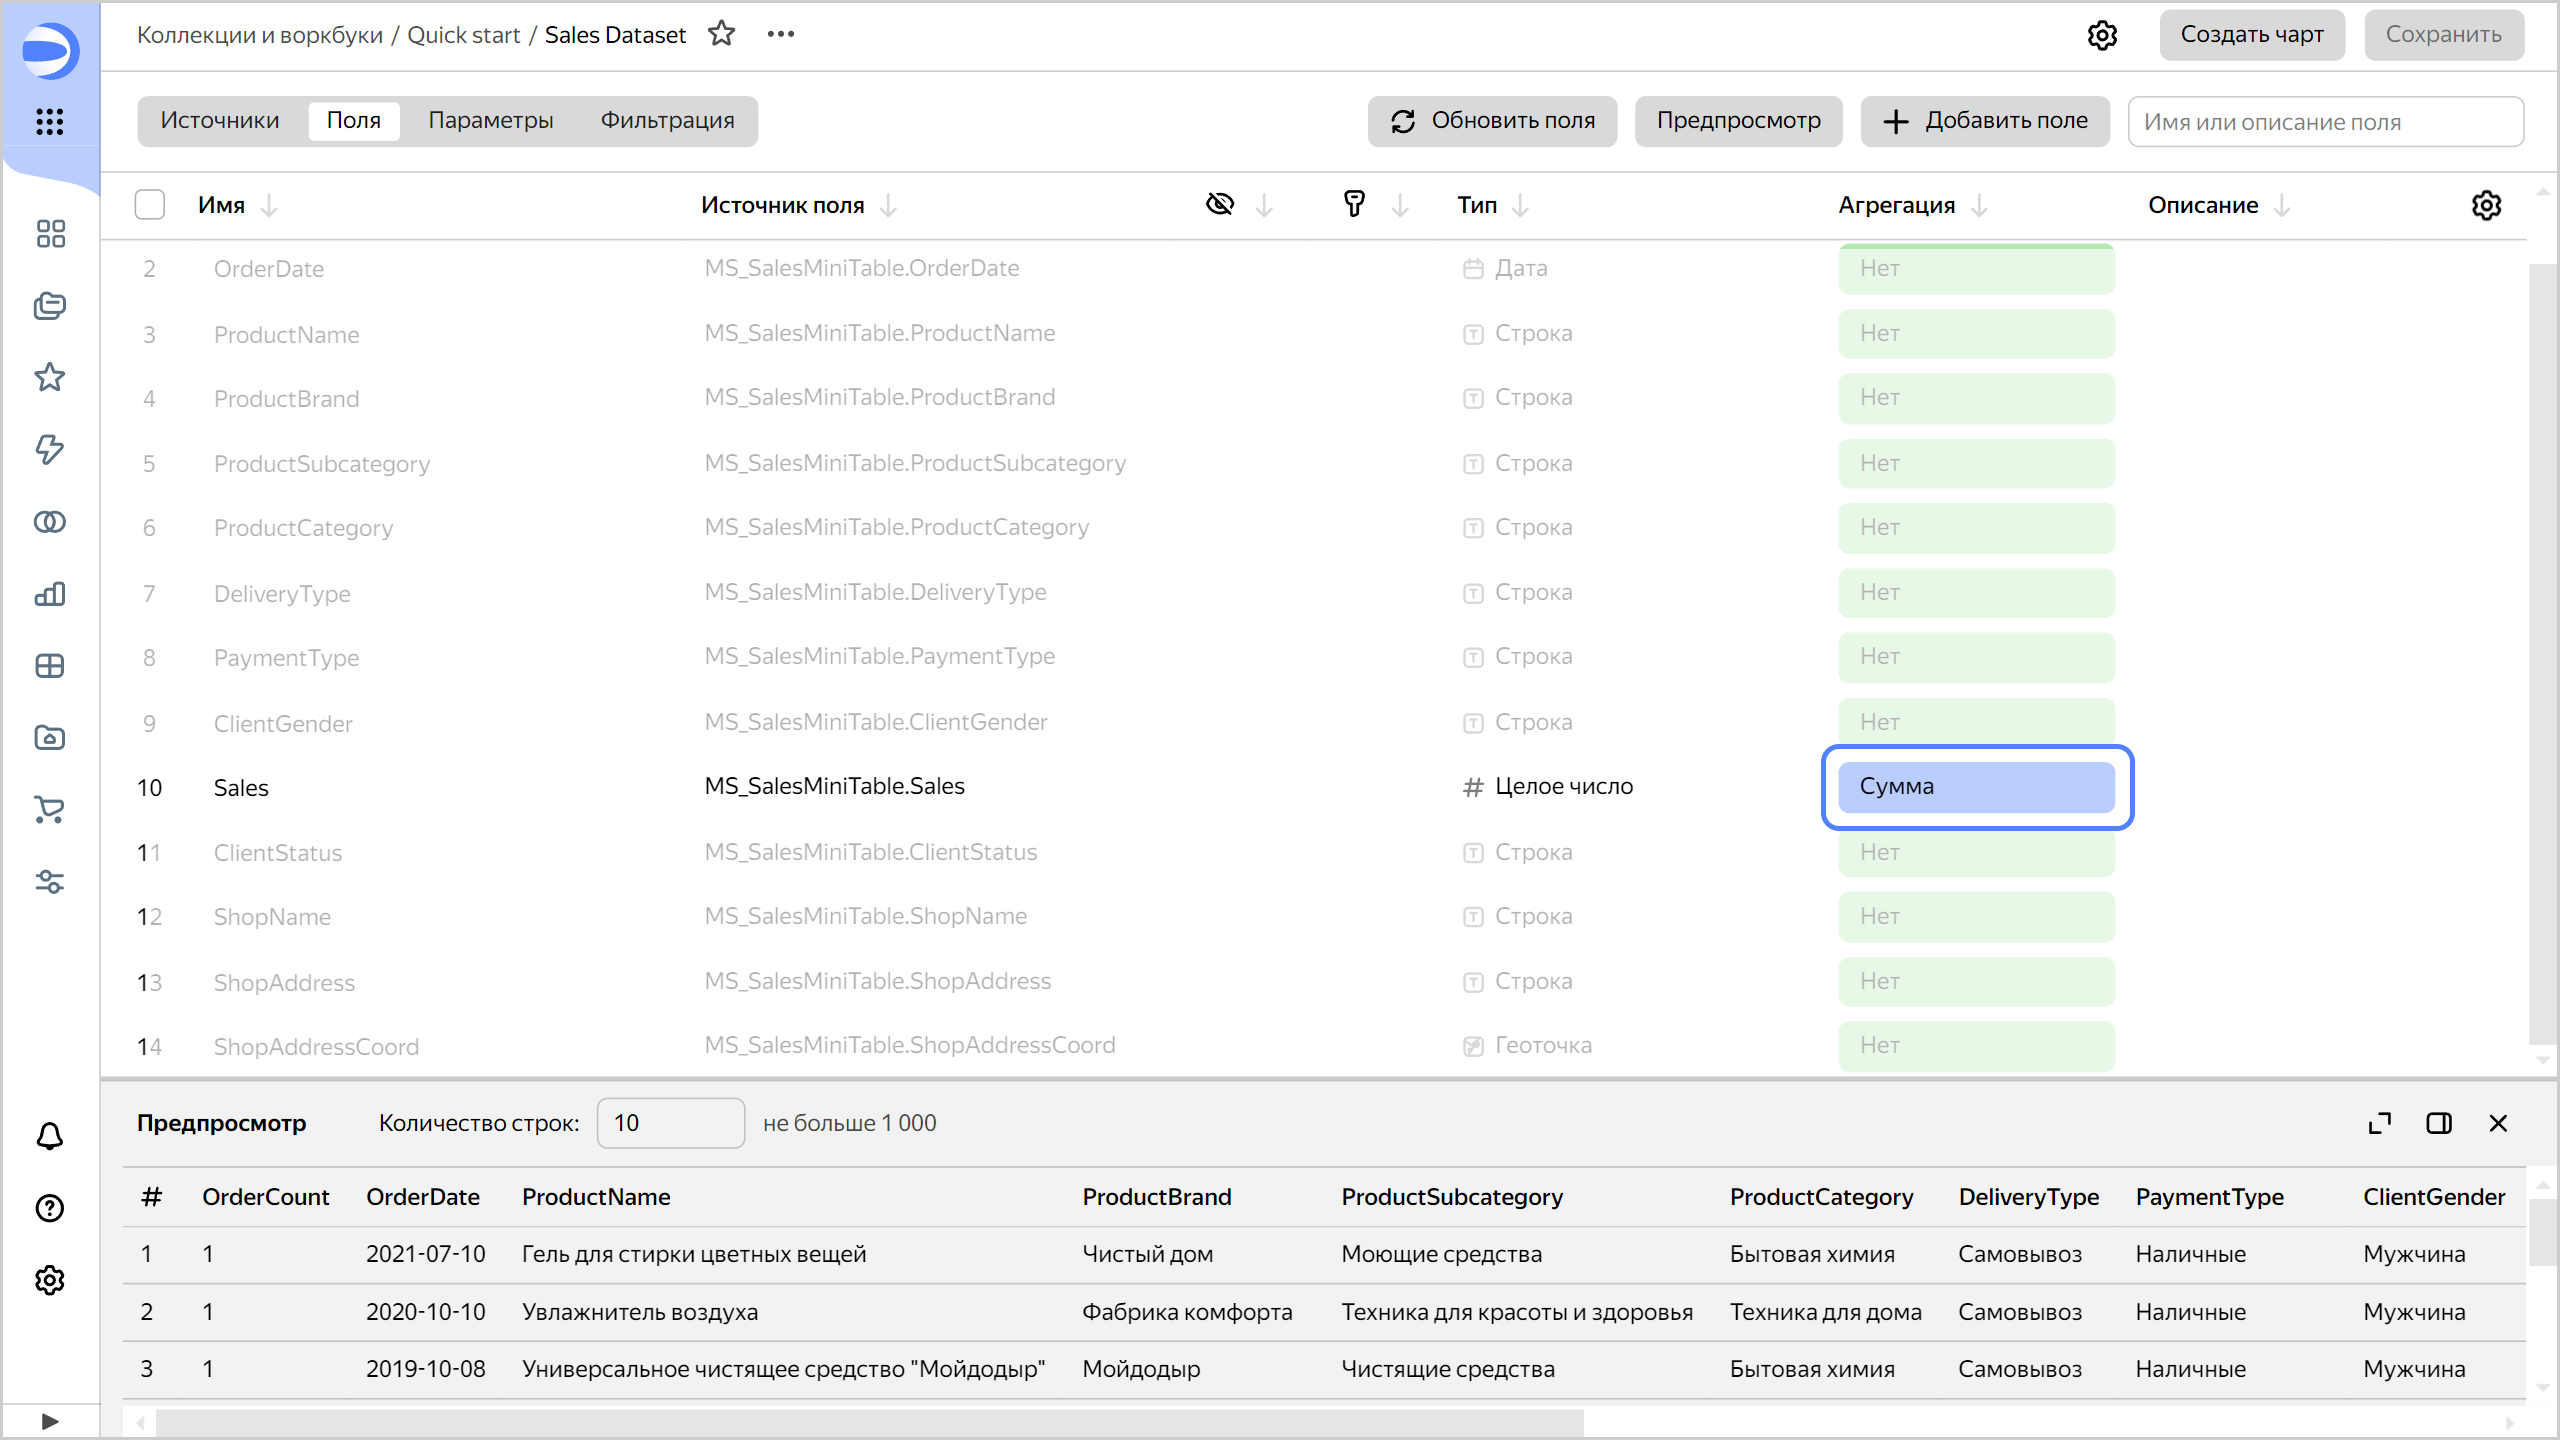
Task: Open dataset settings via the gear icon
Action: [x=2103, y=34]
